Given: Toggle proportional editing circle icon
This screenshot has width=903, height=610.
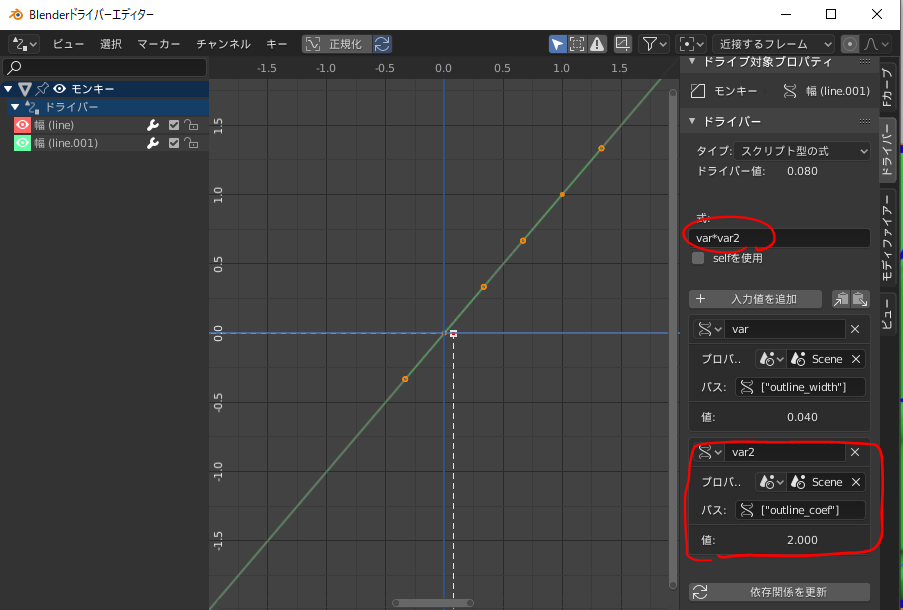Looking at the screenshot, I should coord(849,44).
